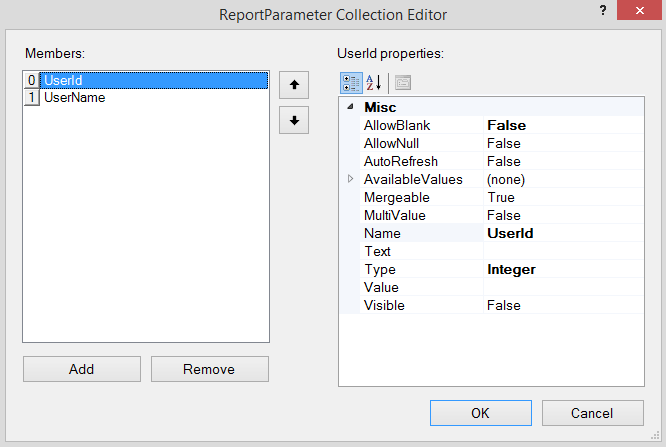Click the help question mark icon
Image resolution: width=666 pixels, height=447 pixels.
603,11
